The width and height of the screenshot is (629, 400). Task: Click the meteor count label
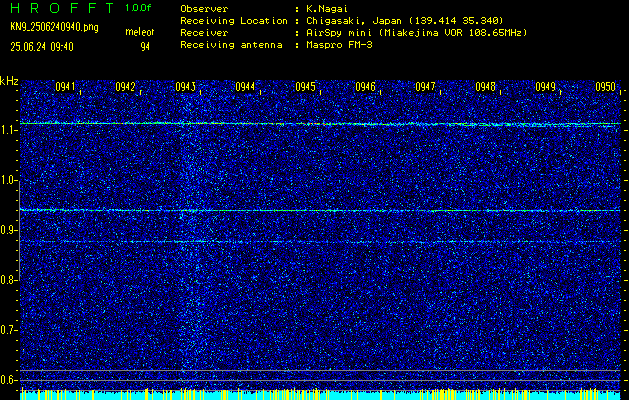(x=140, y=32)
